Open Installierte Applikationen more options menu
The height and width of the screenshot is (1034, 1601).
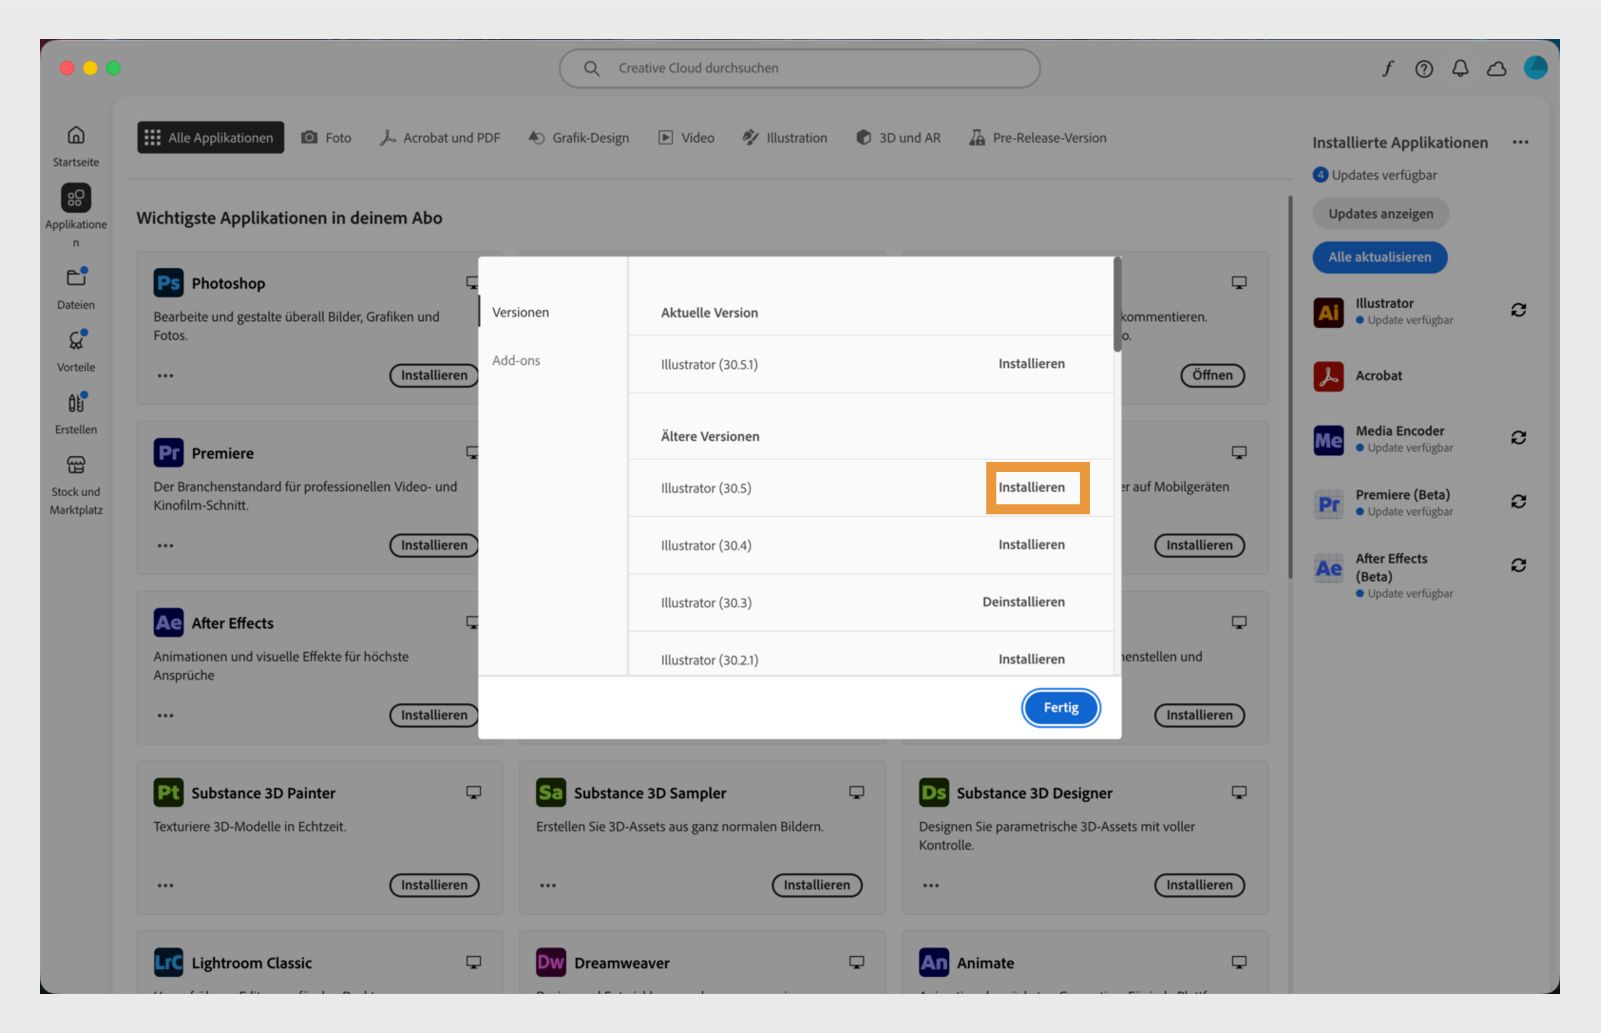pyautogui.click(x=1520, y=142)
